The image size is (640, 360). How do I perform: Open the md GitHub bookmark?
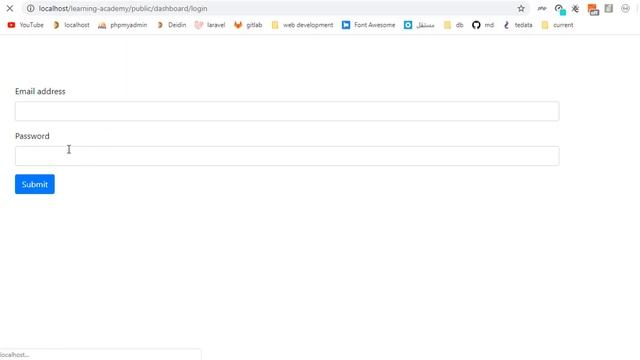[x=483, y=25]
